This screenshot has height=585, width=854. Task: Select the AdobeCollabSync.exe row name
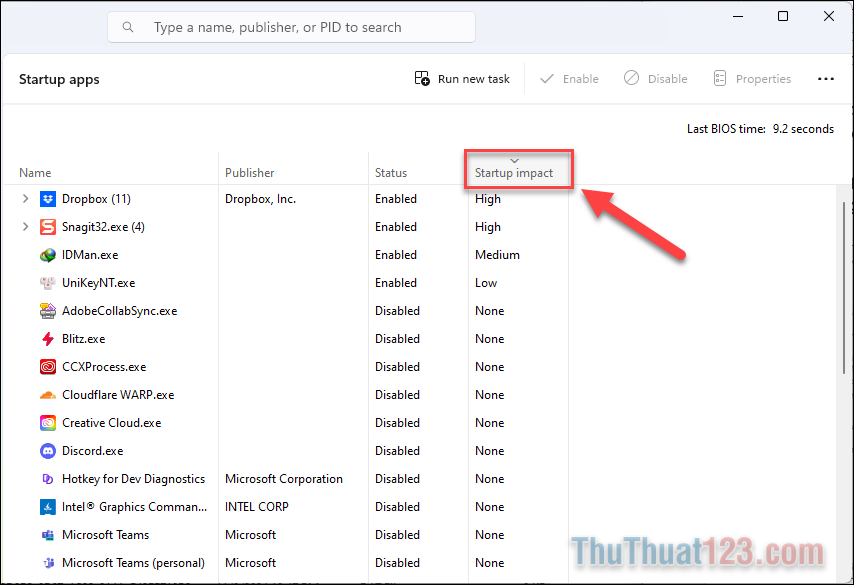click(x=120, y=311)
